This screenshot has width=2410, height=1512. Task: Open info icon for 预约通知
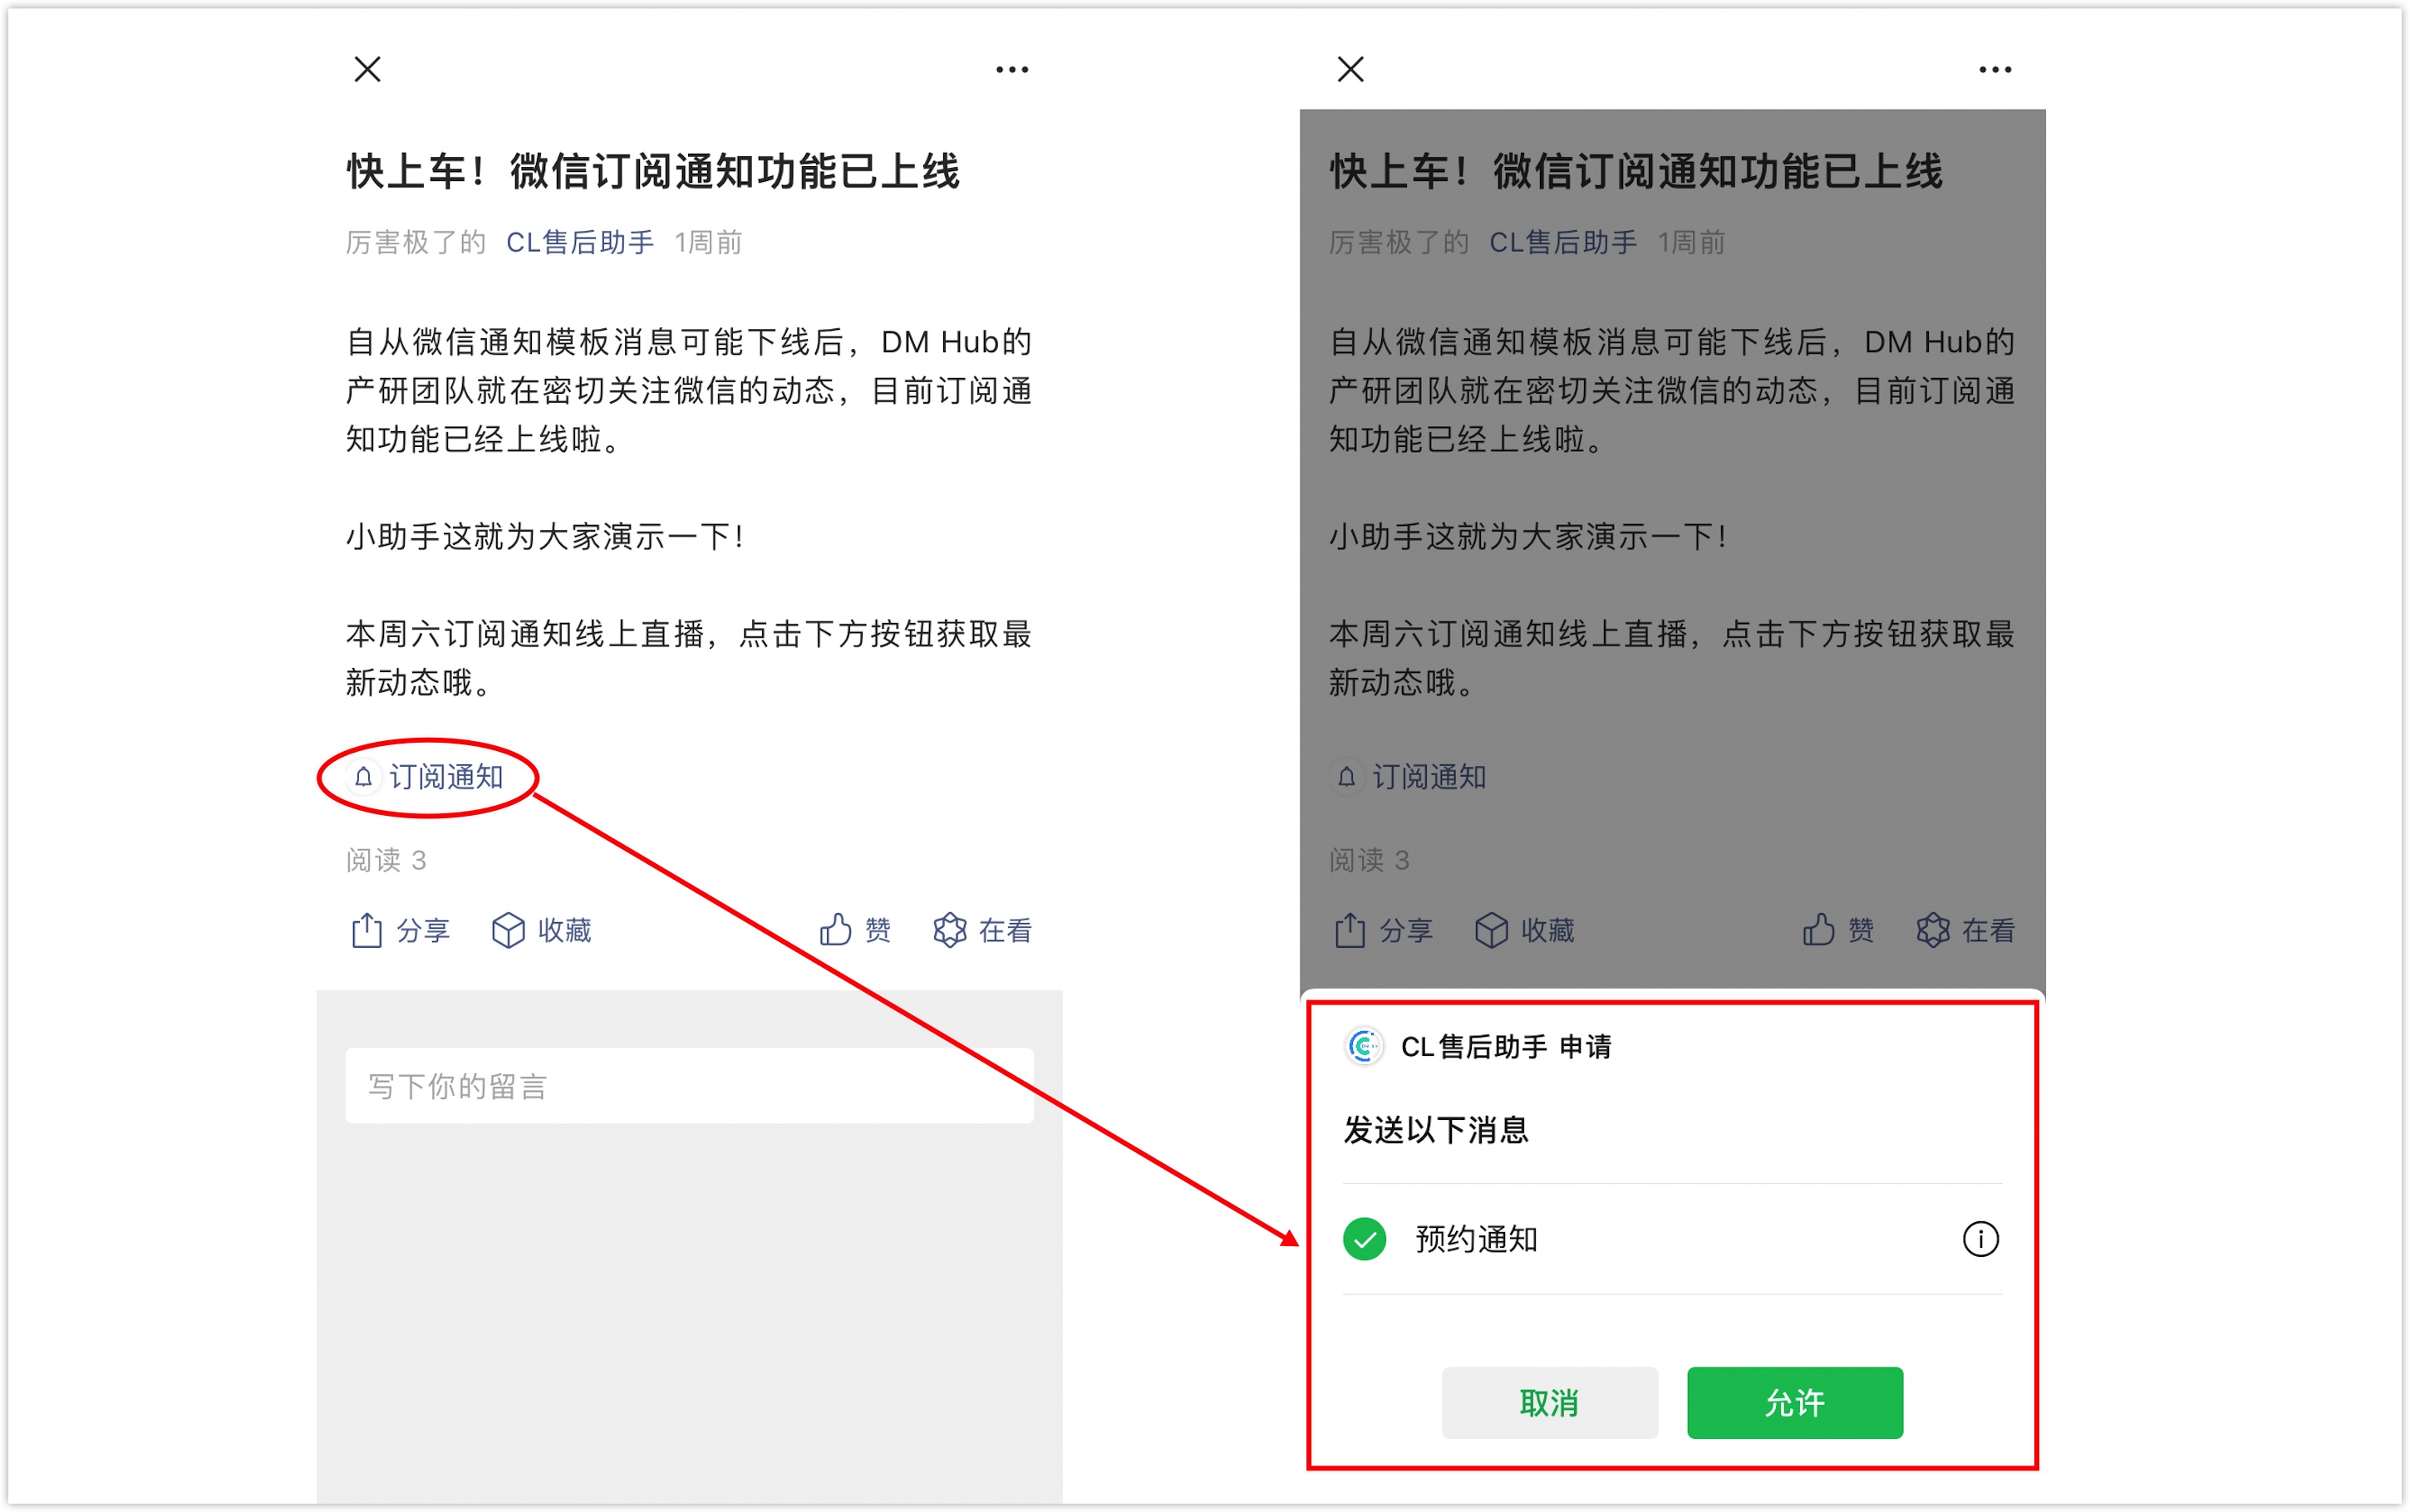pyautogui.click(x=1980, y=1239)
